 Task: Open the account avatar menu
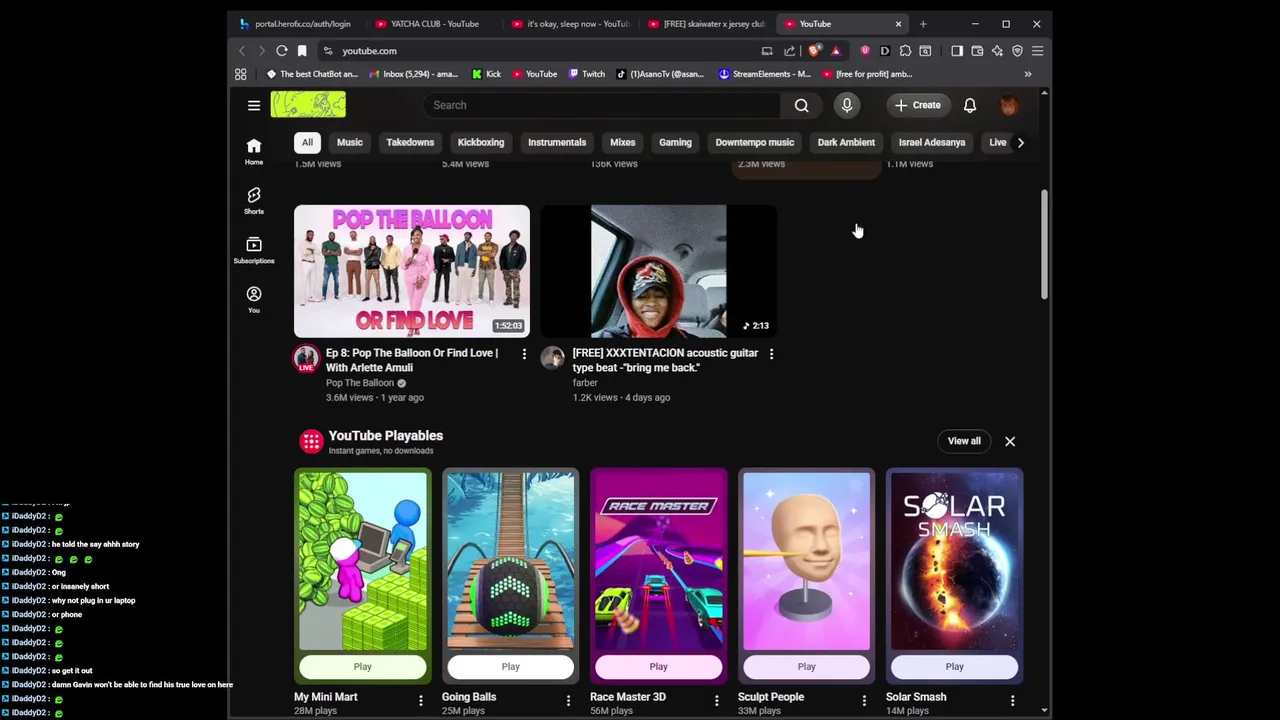[1009, 105]
